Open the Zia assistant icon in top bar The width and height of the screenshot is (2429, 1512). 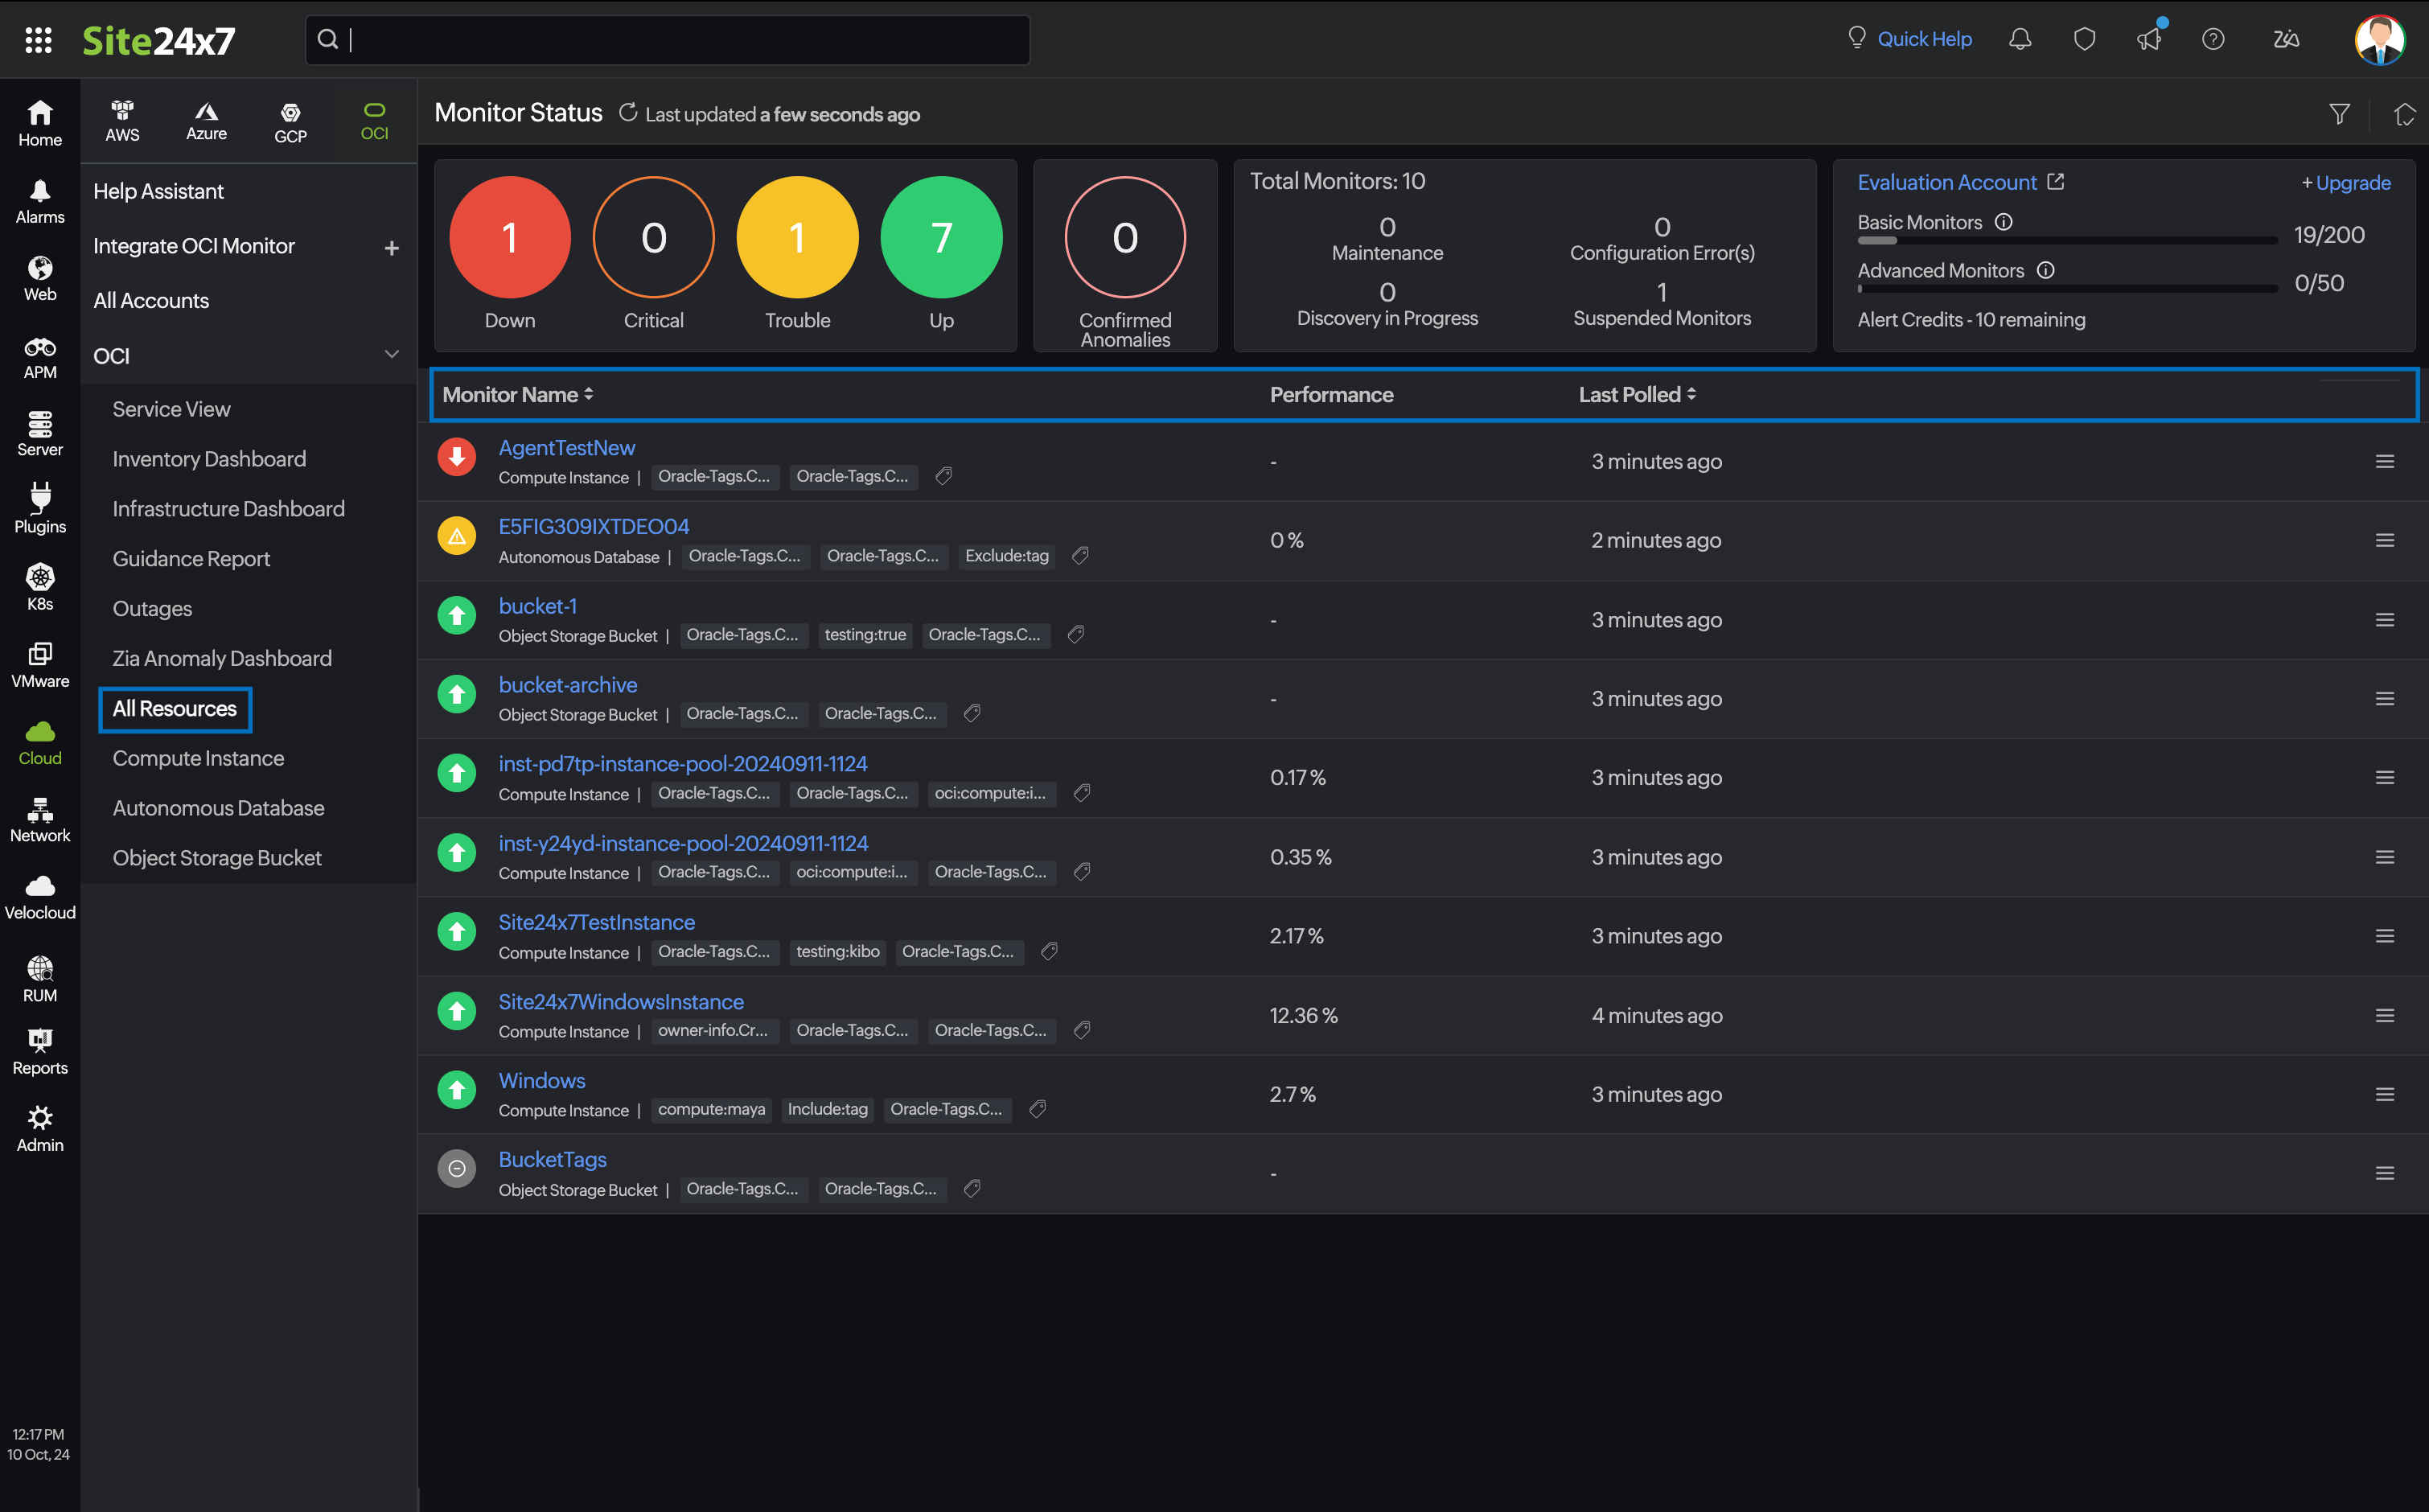click(2286, 39)
